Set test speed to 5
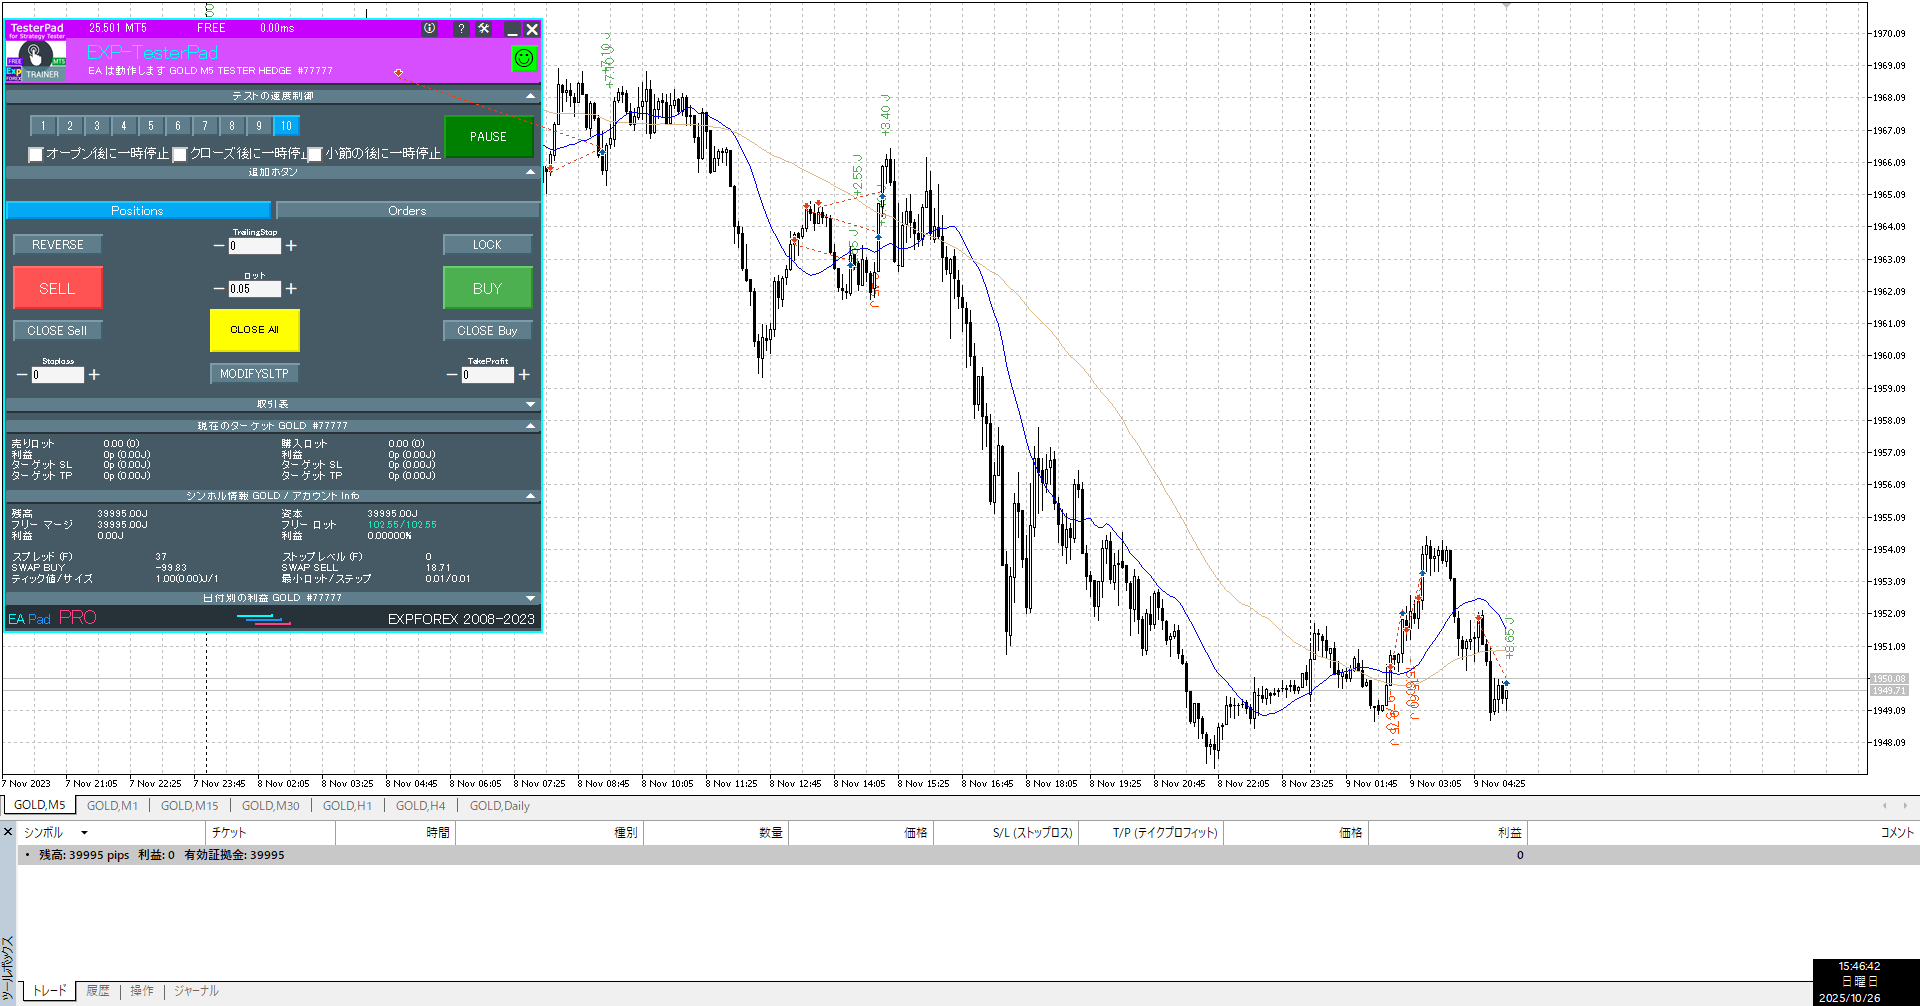This screenshot has width=1920, height=1006. pos(151,126)
